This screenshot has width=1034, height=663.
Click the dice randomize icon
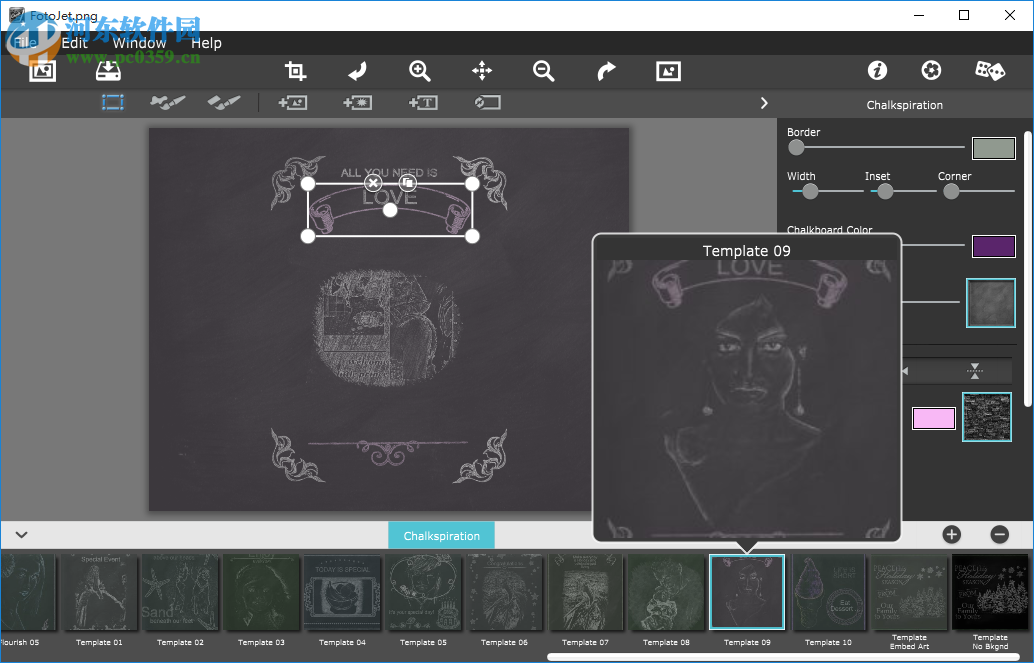[x=990, y=70]
